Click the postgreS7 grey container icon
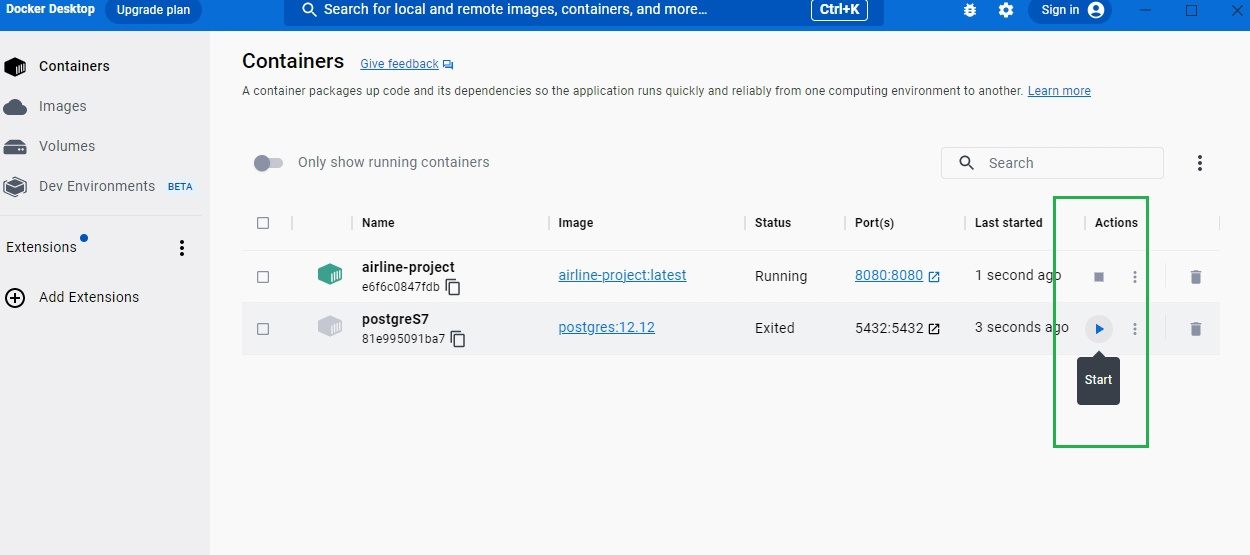This screenshot has height=555, width=1250. [x=330, y=326]
